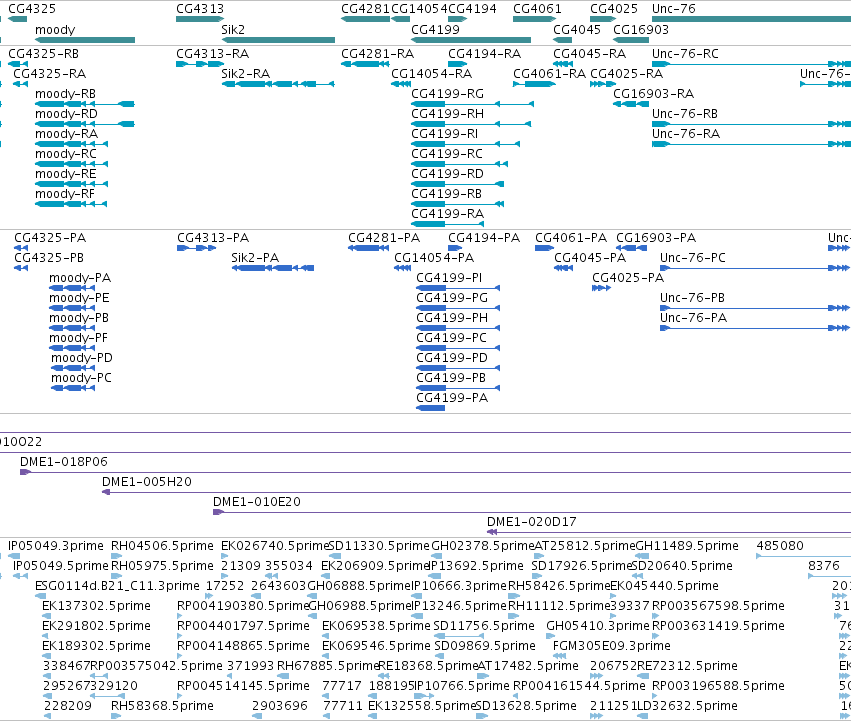Click the 485080 feature label
Image resolution: width=851 pixels, height=721 pixels.
(780, 546)
